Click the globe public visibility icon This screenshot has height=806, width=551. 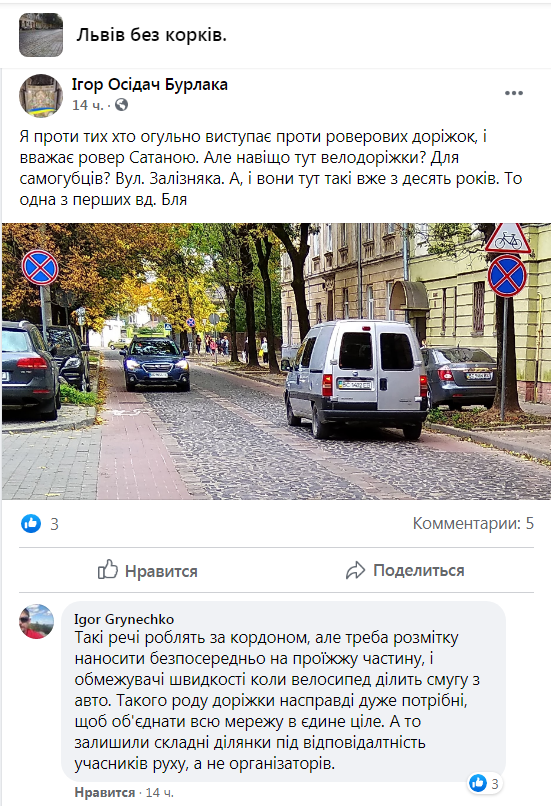[121, 105]
